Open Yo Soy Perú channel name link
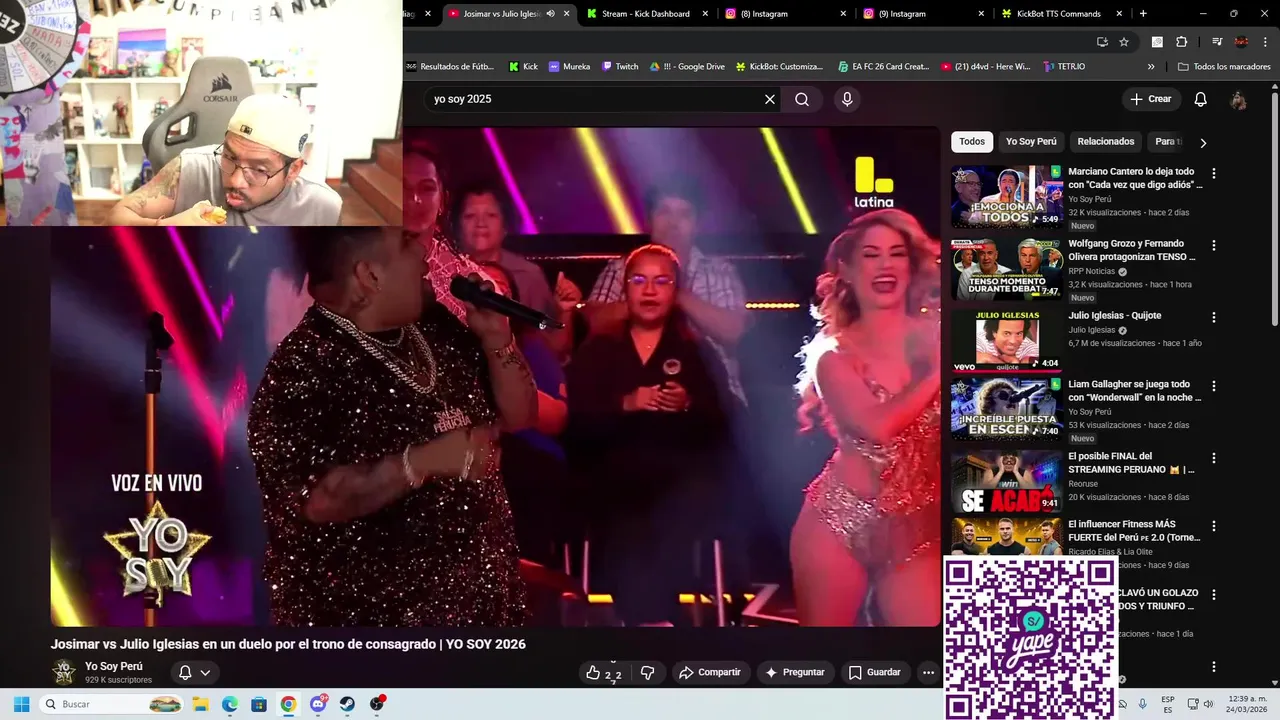The width and height of the screenshot is (1280, 720). pos(114,666)
